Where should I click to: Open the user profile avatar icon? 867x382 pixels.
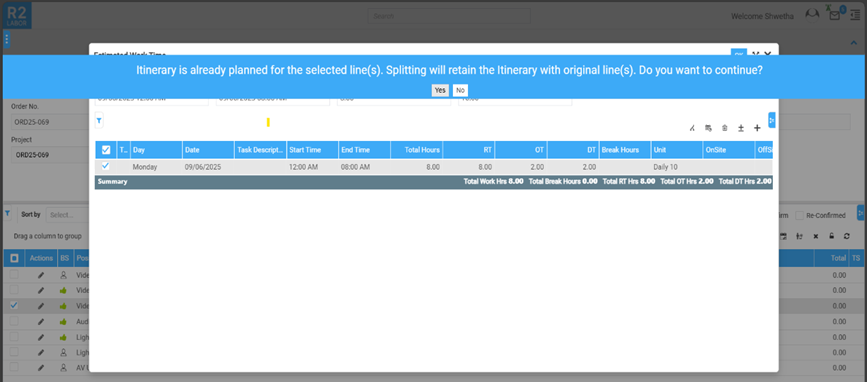click(x=812, y=15)
